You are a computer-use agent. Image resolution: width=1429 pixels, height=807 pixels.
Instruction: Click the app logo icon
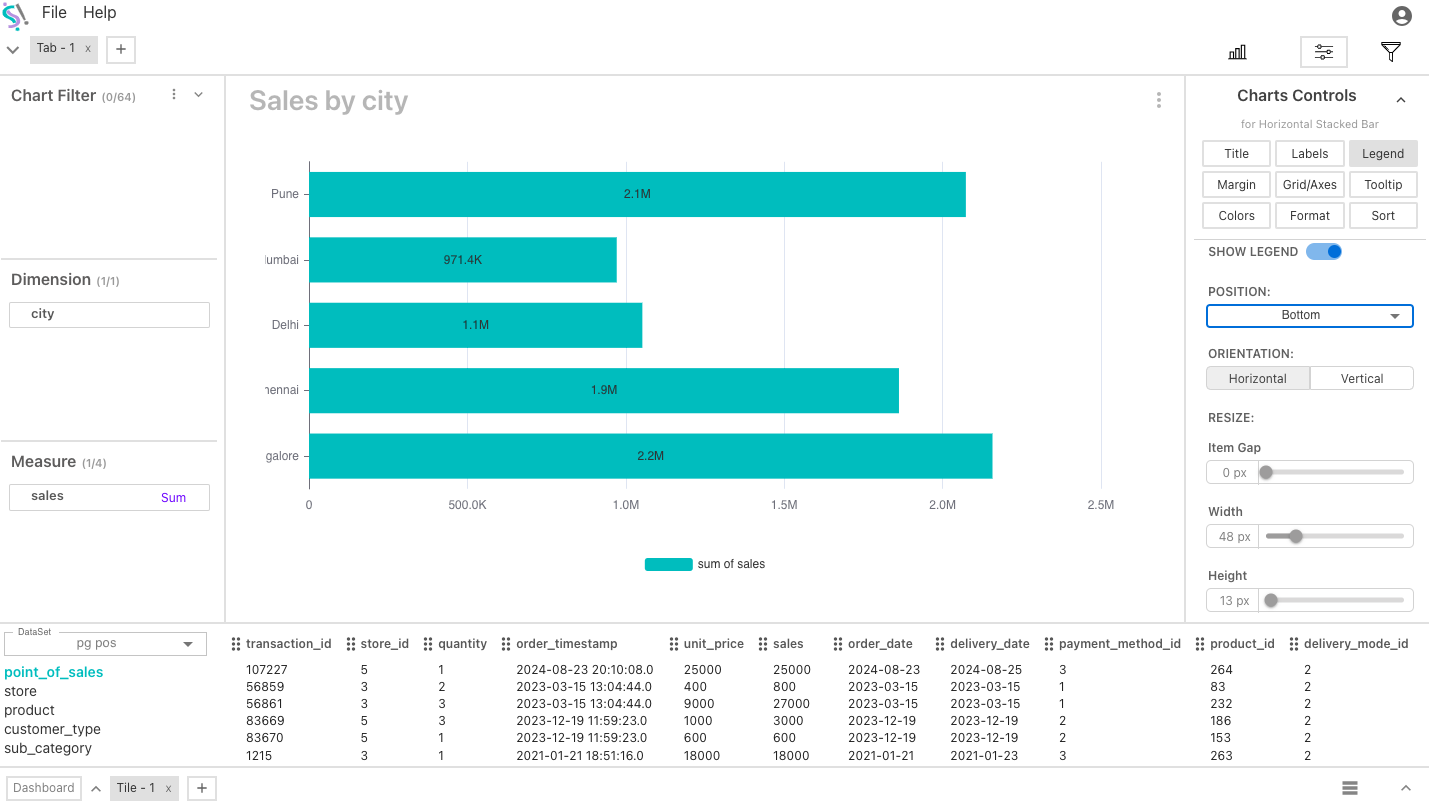pyautogui.click(x=16, y=15)
